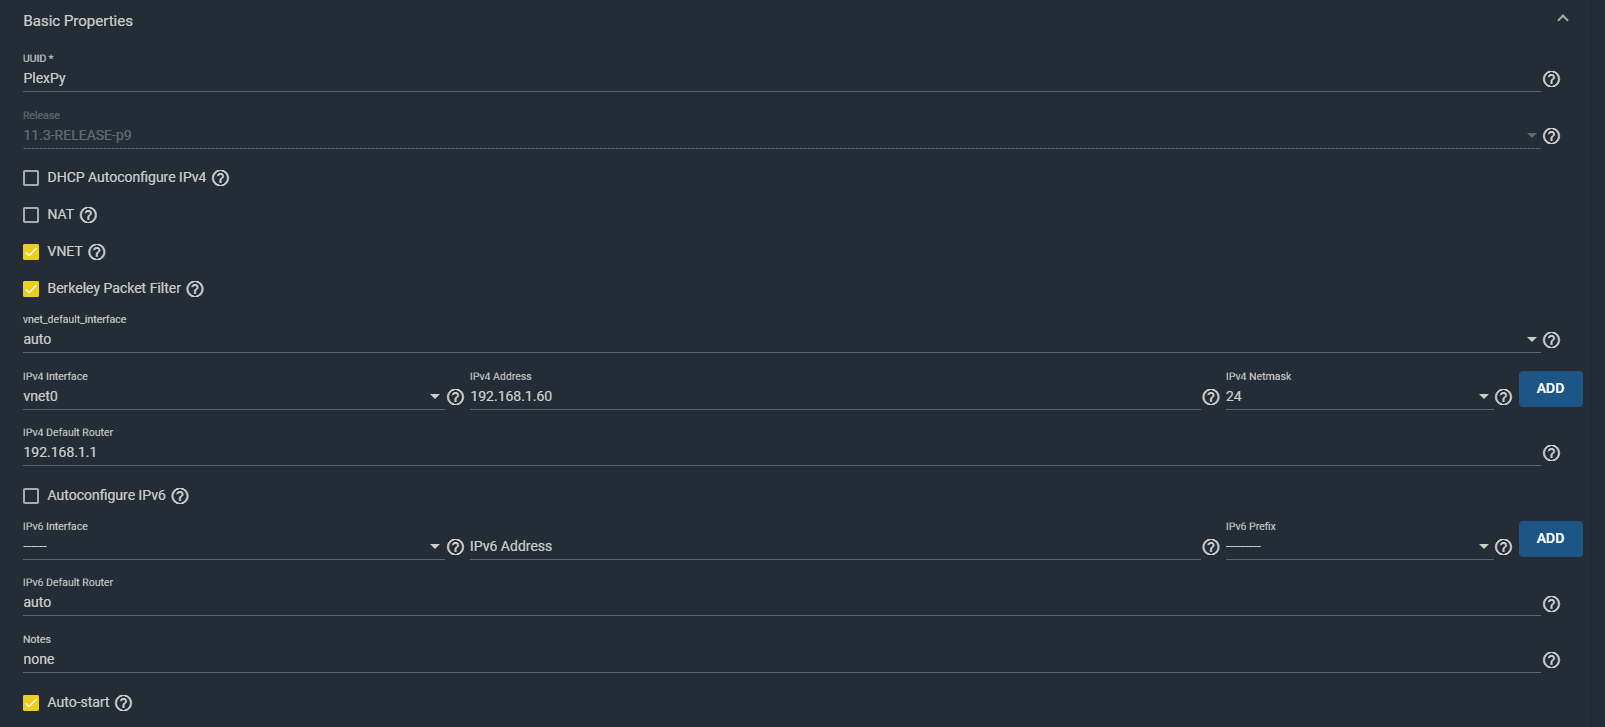
Task: Open the IPv4 Netmask dropdown
Action: [x=1359, y=397]
